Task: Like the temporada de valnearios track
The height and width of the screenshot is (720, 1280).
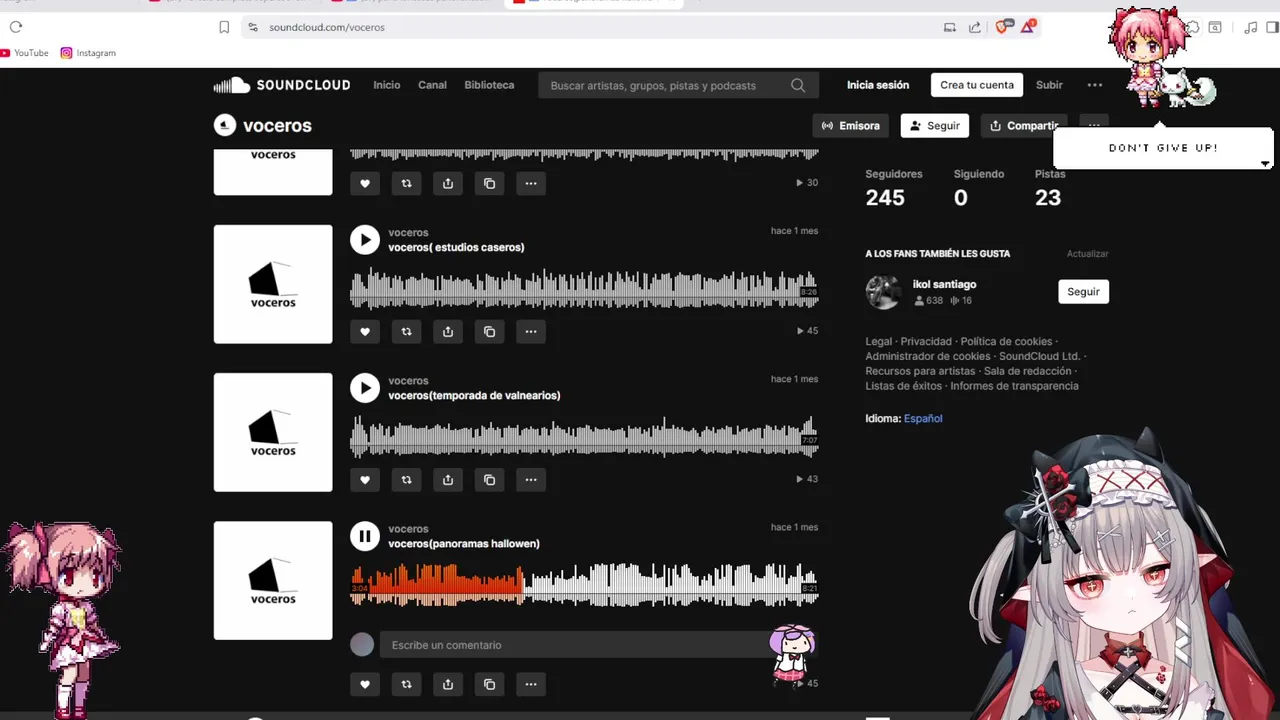Action: (365, 480)
